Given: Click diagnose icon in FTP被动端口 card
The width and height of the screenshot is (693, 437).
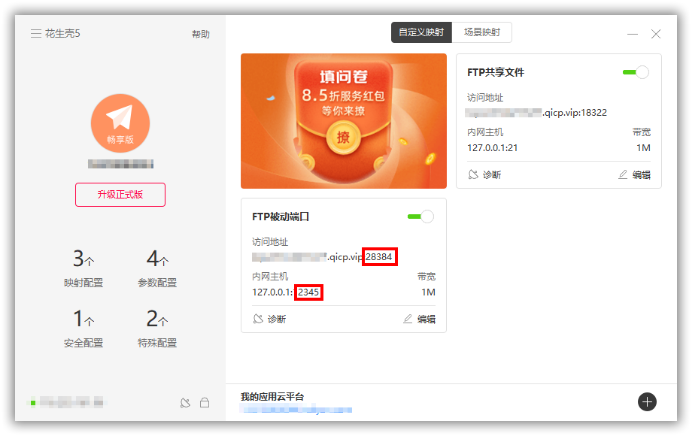Looking at the screenshot, I should pos(259,319).
